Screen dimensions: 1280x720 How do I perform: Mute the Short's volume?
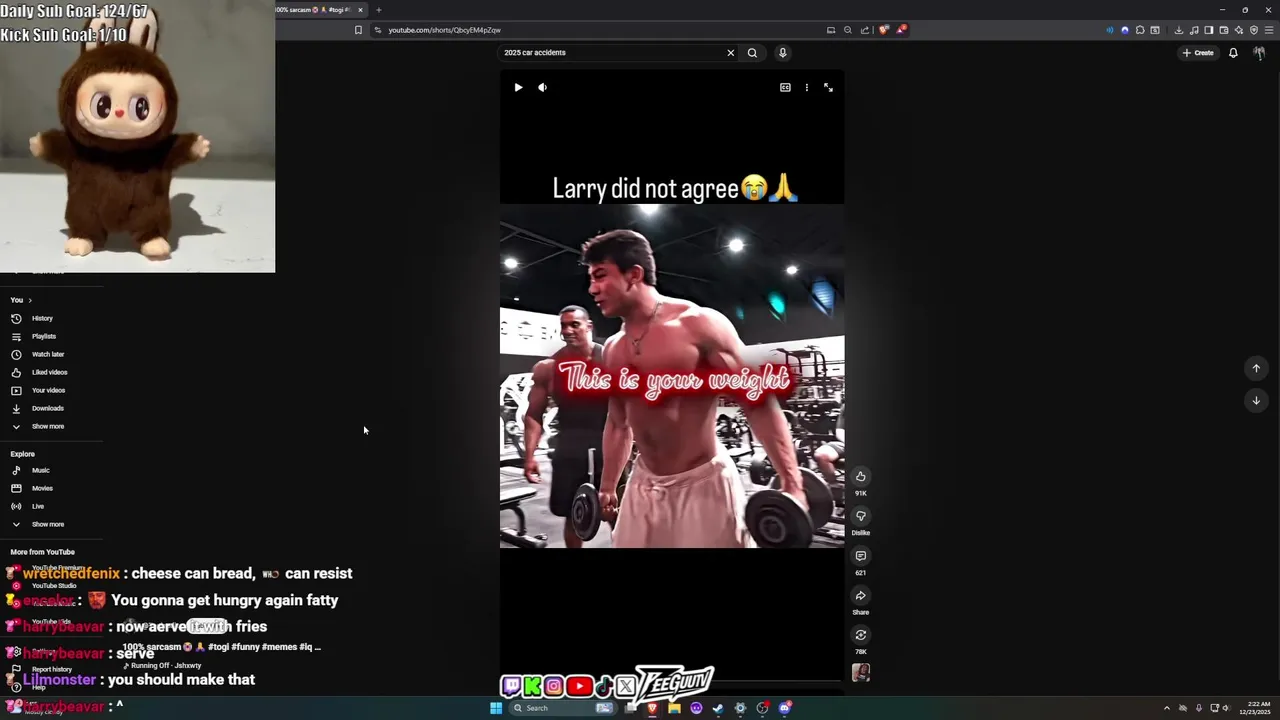542,87
